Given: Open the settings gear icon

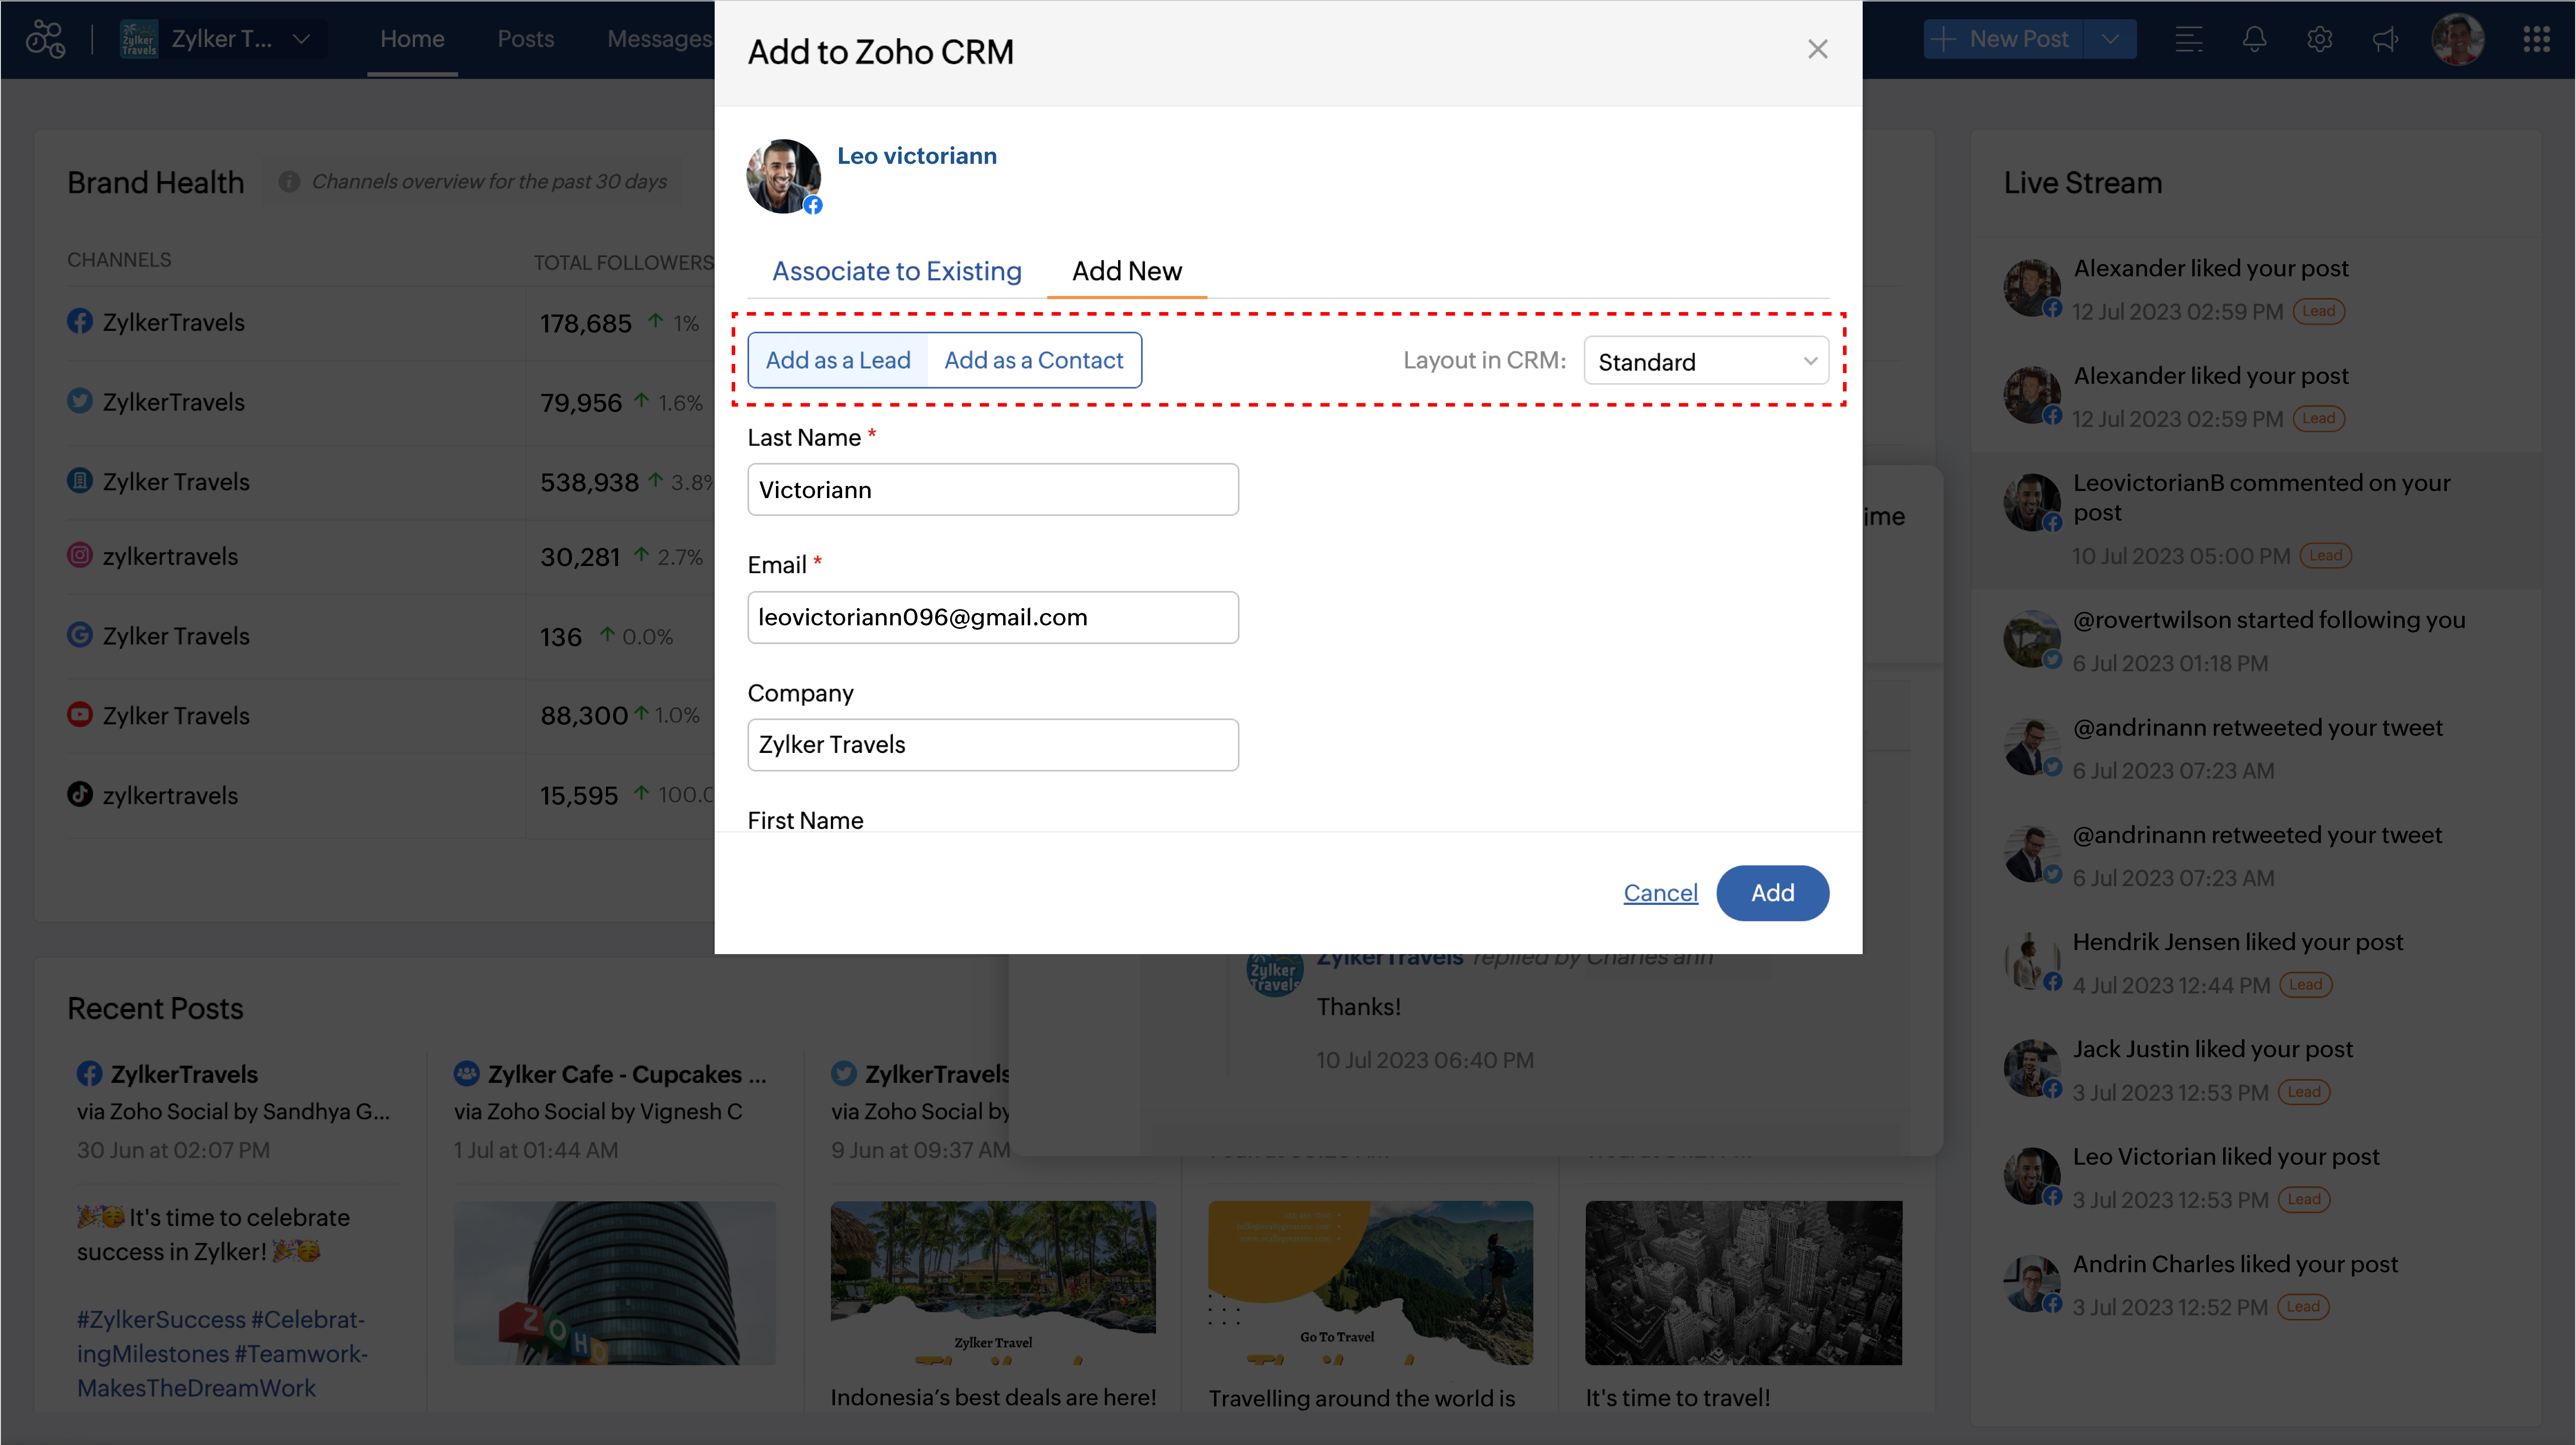Looking at the screenshot, I should (x=2320, y=39).
